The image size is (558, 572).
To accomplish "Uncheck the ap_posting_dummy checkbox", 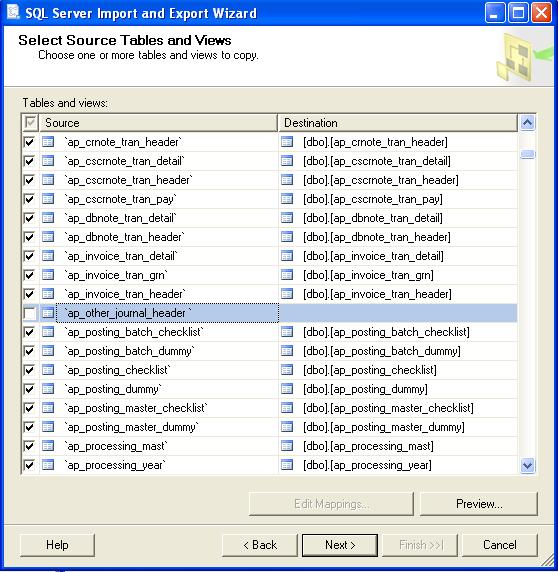I will tap(30, 389).
